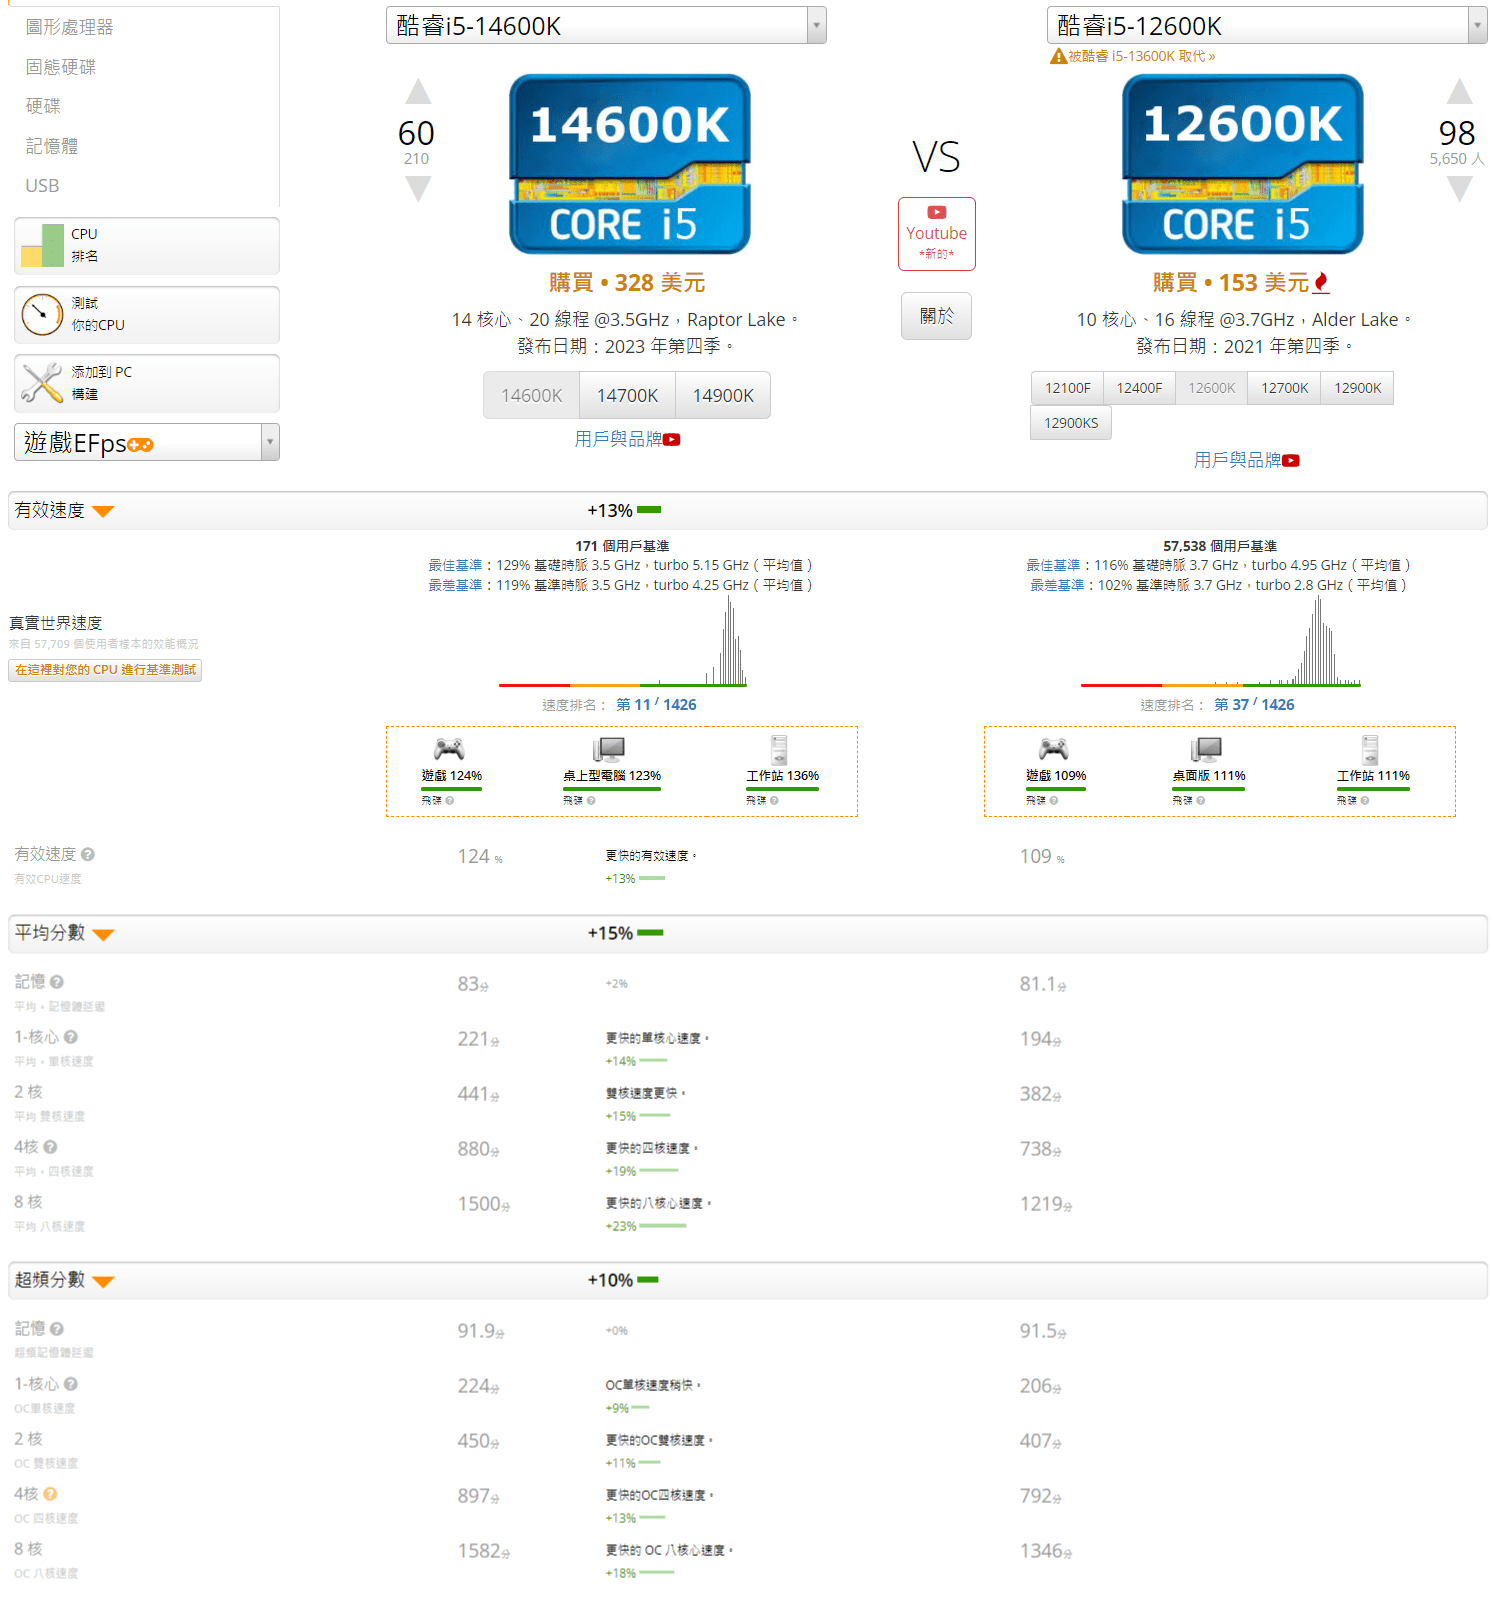Select the greyed 14600K tab
Viewport: 1491px width, 1603px height.
point(532,396)
